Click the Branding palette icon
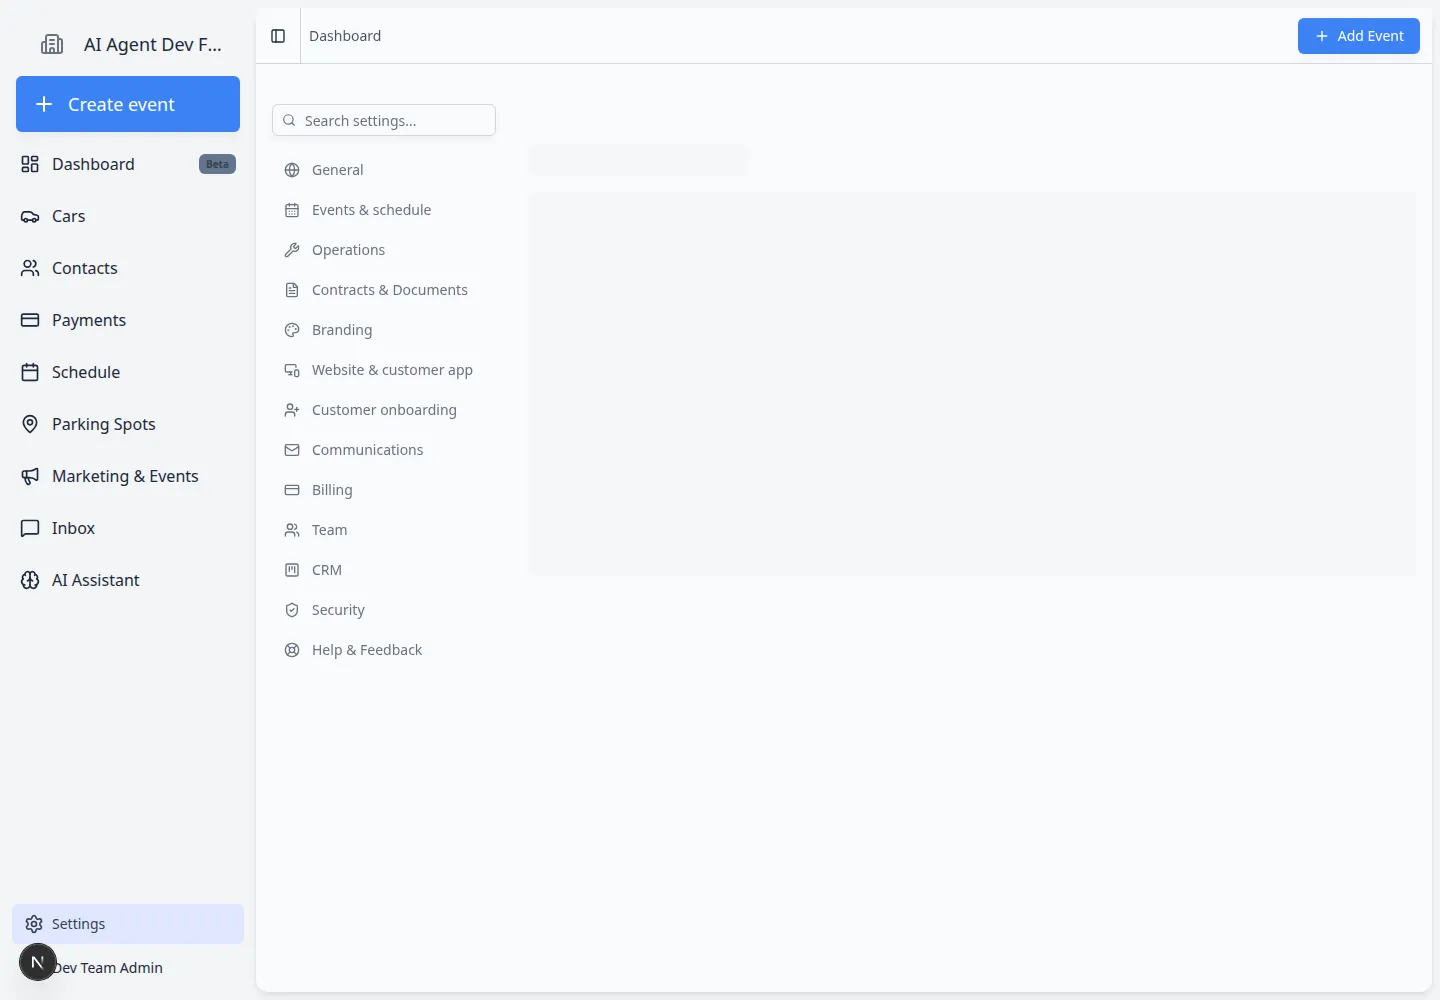1440x1000 pixels. pos(292,330)
